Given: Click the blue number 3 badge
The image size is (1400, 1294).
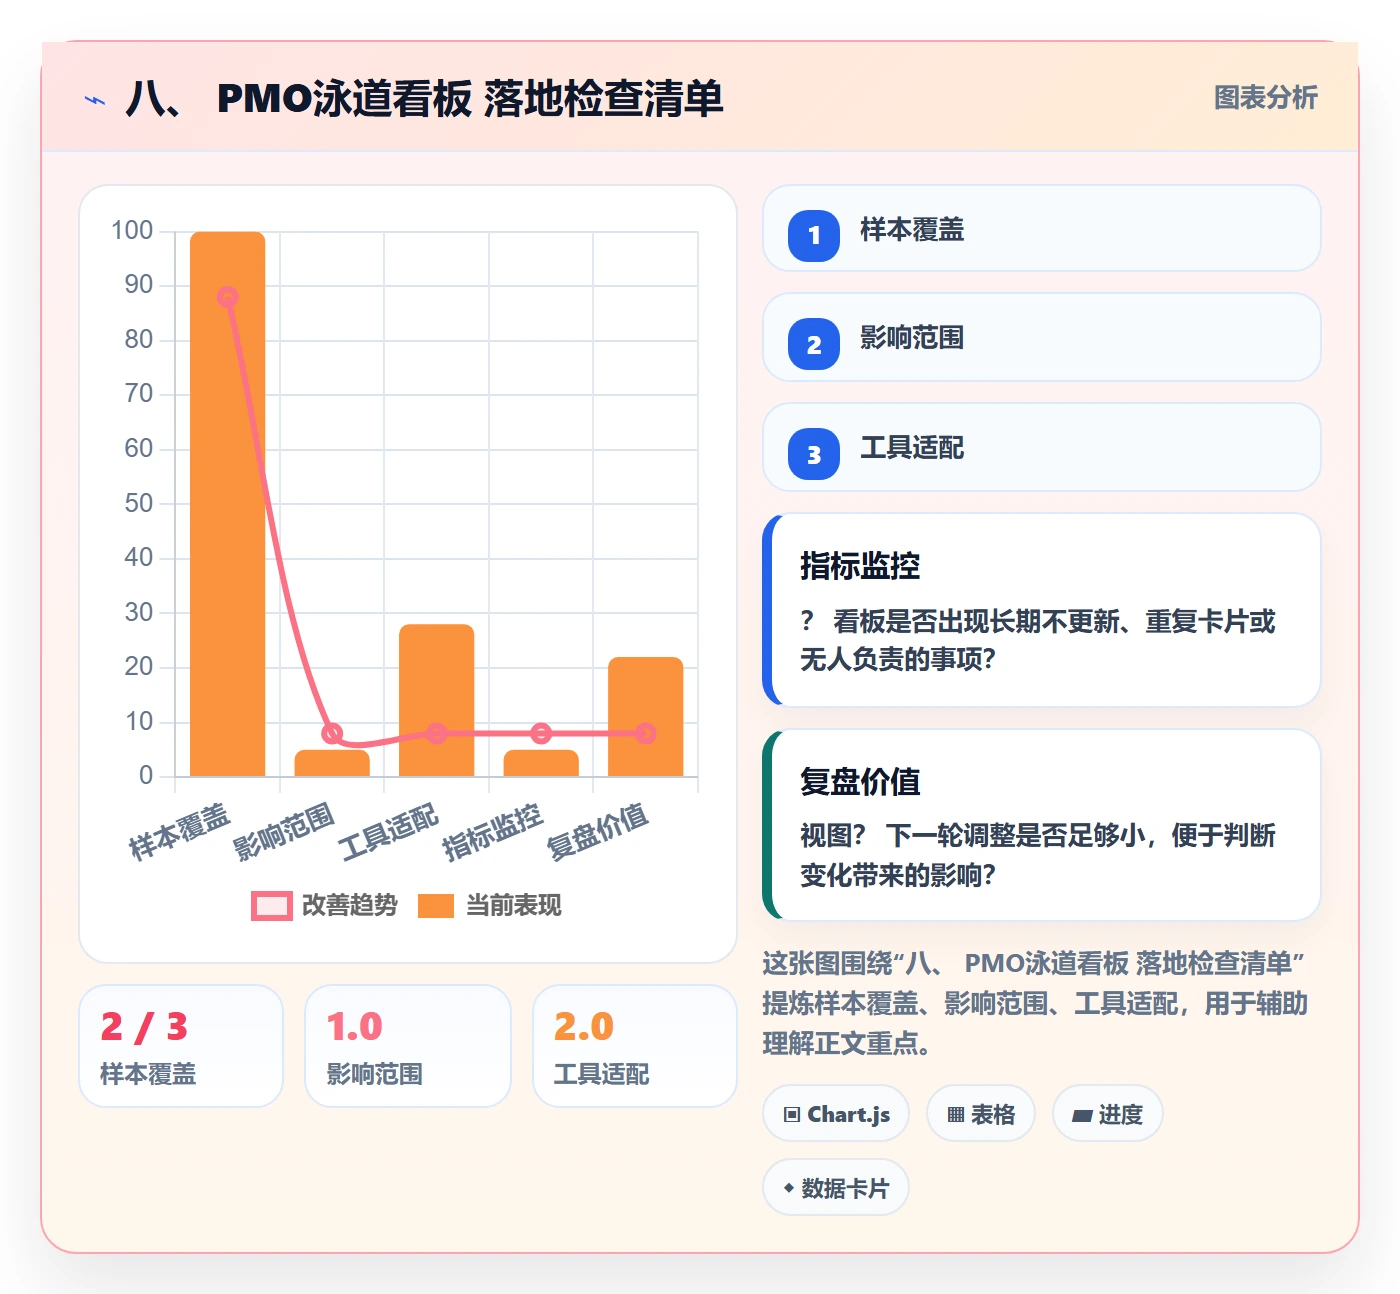Looking at the screenshot, I should click(x=814, y=454).
